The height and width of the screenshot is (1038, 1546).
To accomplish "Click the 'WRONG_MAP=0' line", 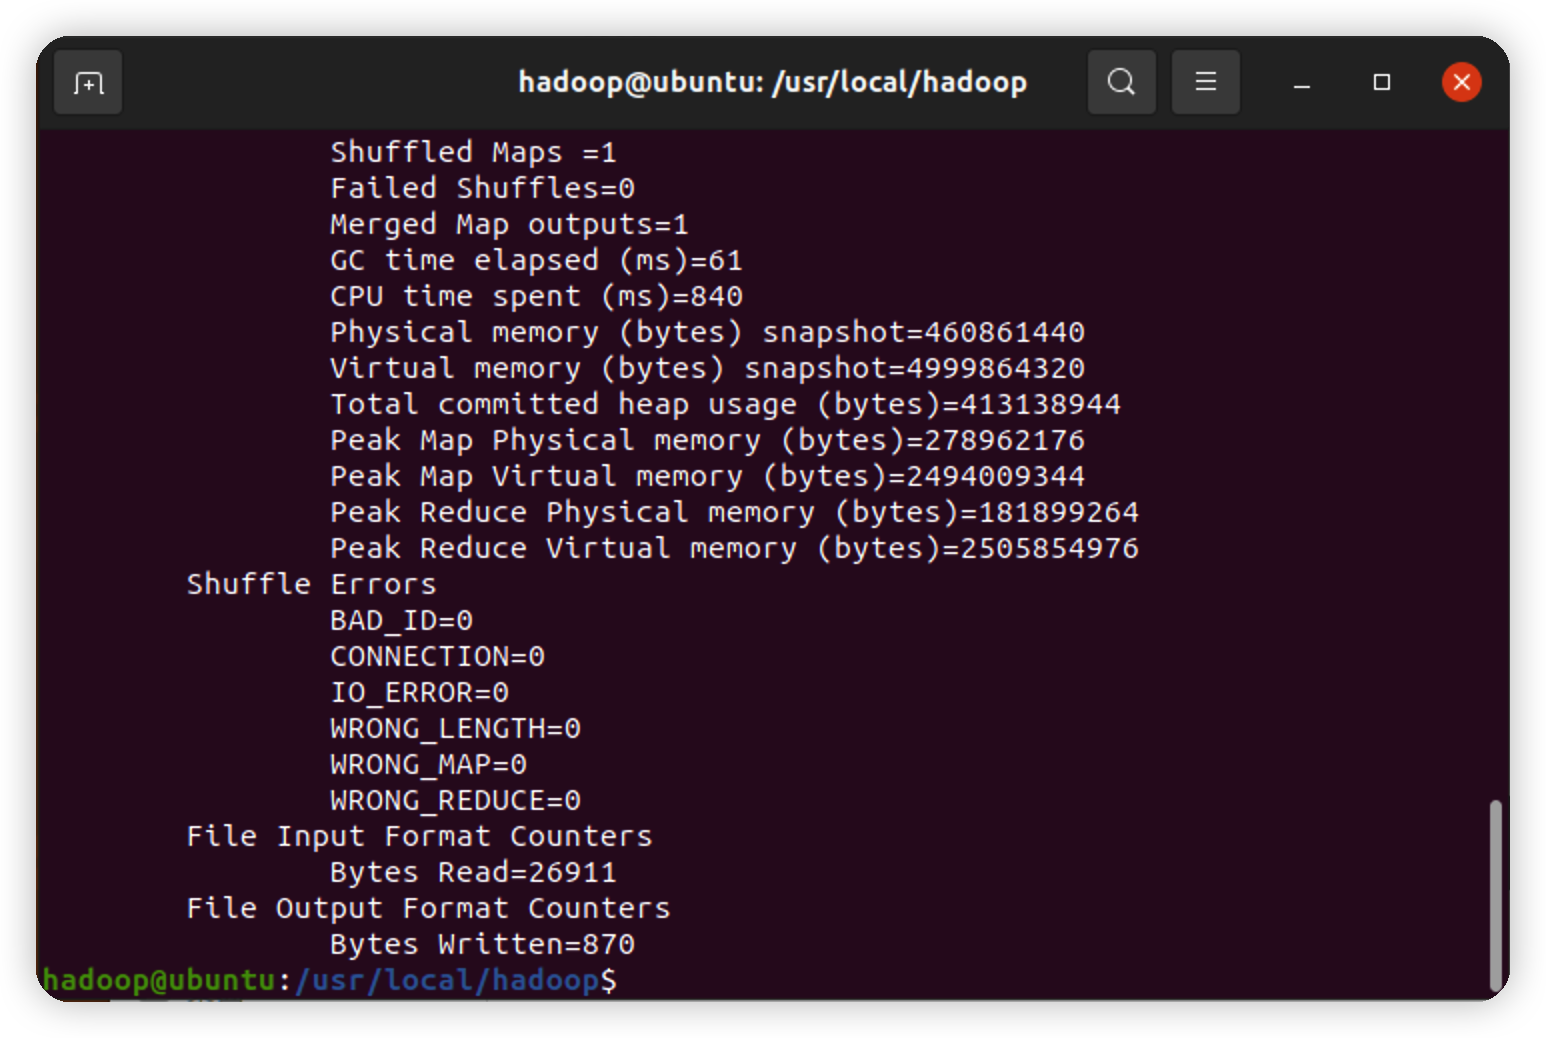I will pos(428,764).
